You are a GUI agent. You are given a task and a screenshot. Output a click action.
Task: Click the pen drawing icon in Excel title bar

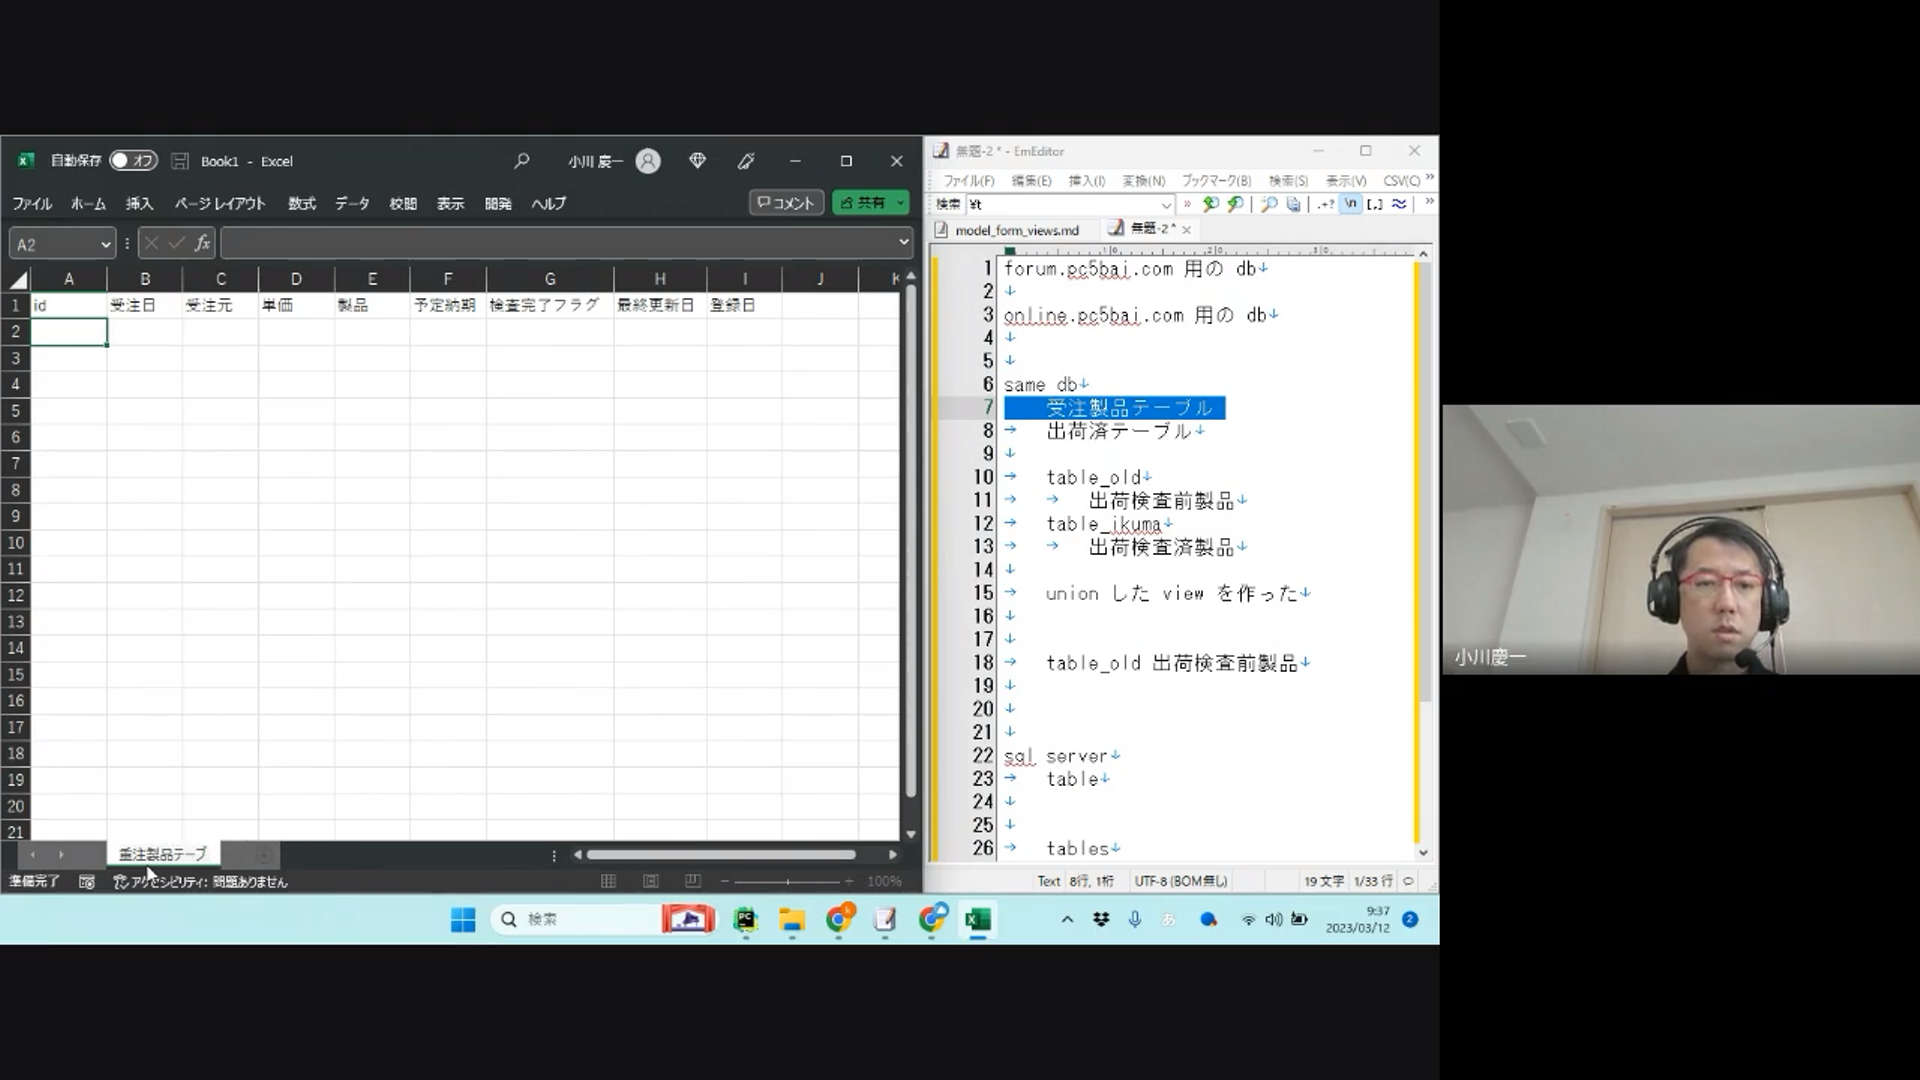pyautogui.click(x=746, y=161)
